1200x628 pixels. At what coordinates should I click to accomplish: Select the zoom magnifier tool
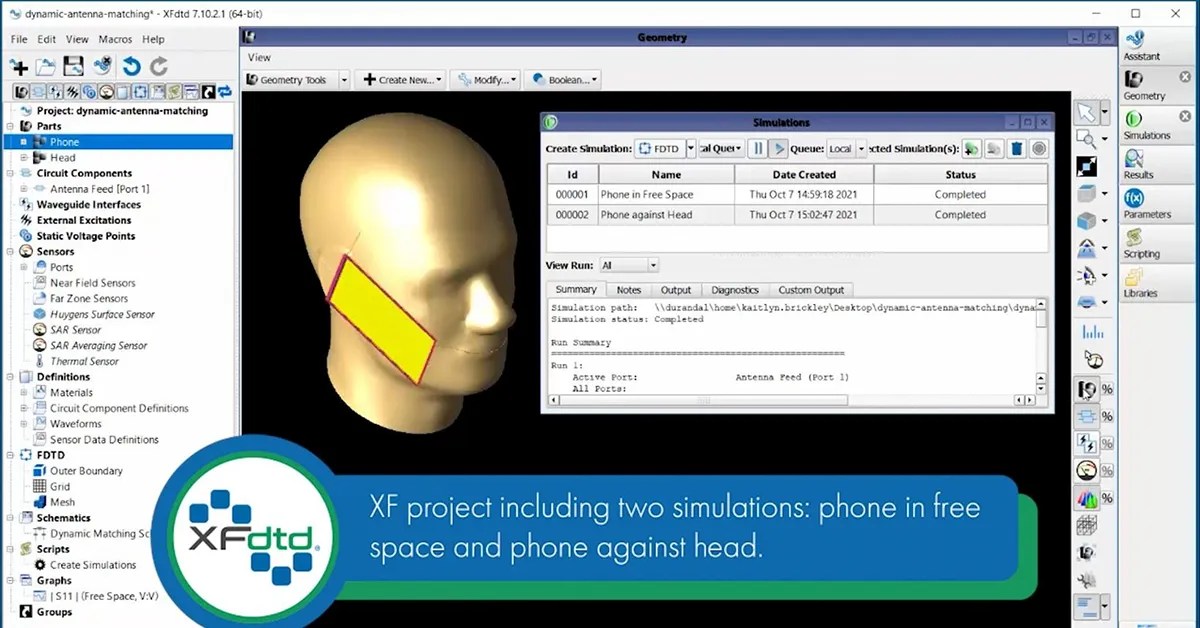(x=1086, y=138)
